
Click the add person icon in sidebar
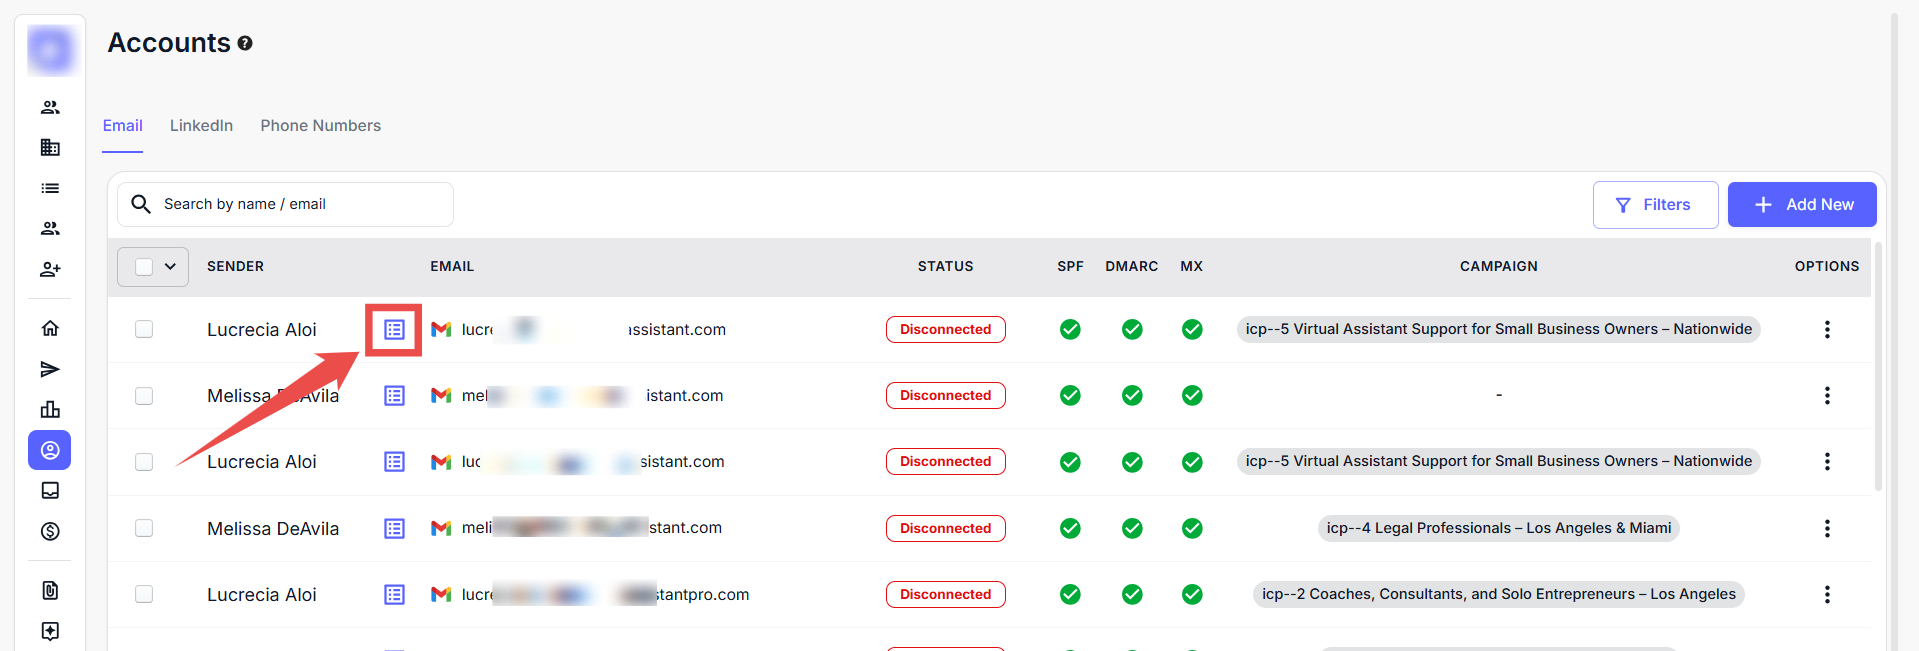50,269
